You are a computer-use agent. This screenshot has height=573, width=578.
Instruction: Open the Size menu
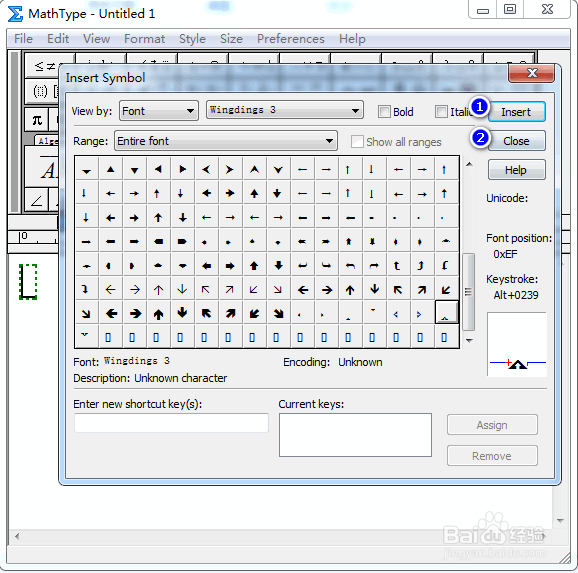pyautogui.click(x=231, y=39)
